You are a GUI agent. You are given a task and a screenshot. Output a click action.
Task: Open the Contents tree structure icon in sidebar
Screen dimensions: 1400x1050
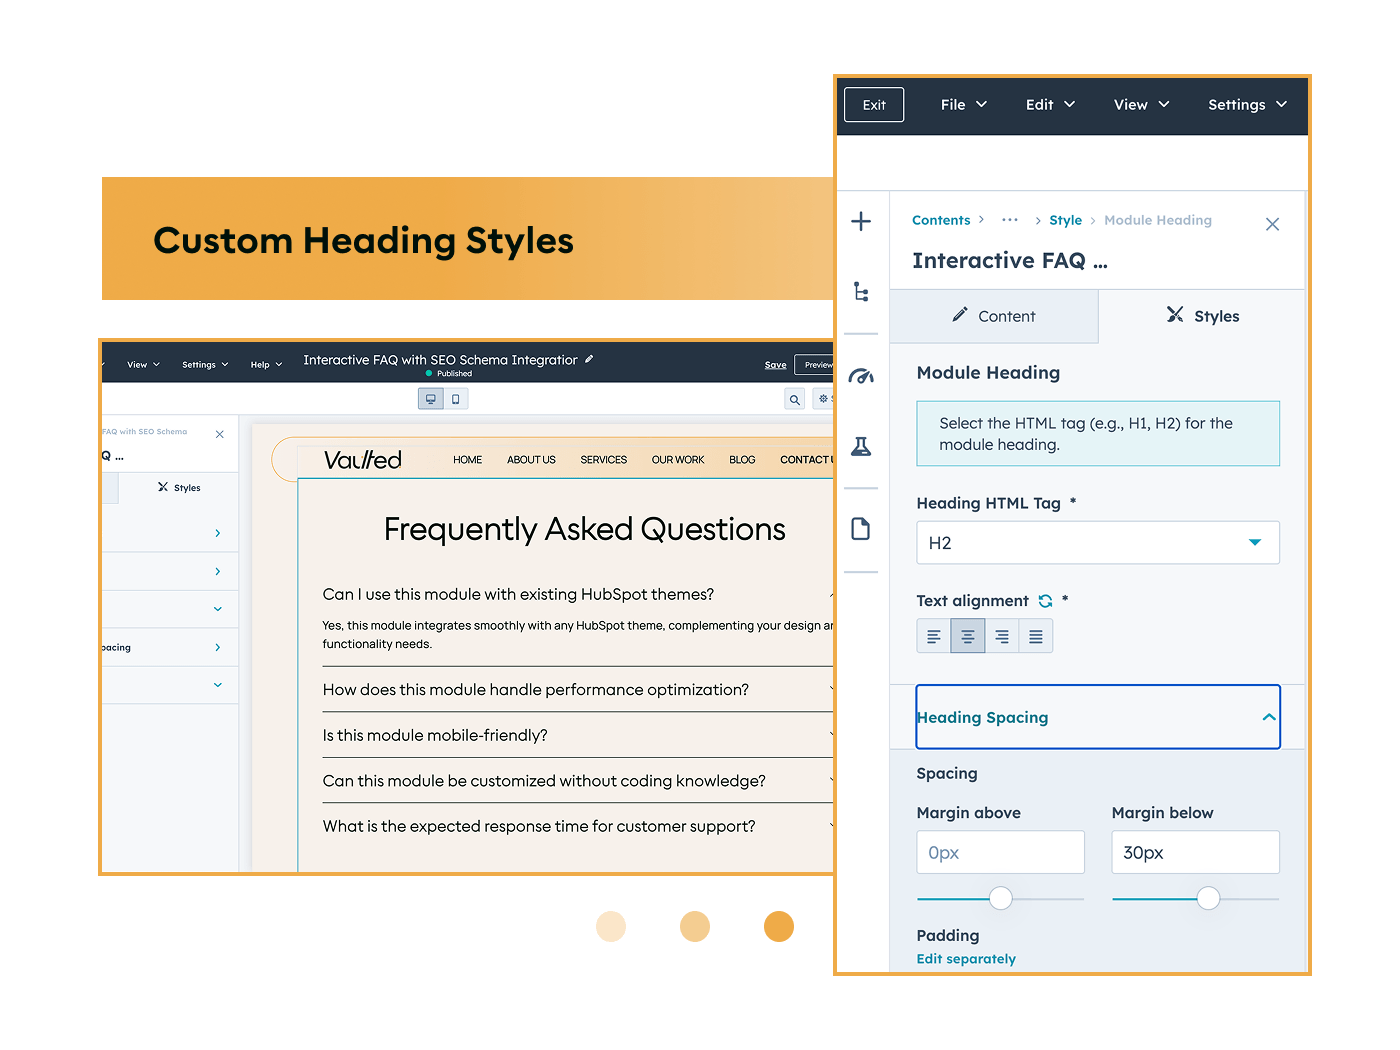(x=861, y=292)
